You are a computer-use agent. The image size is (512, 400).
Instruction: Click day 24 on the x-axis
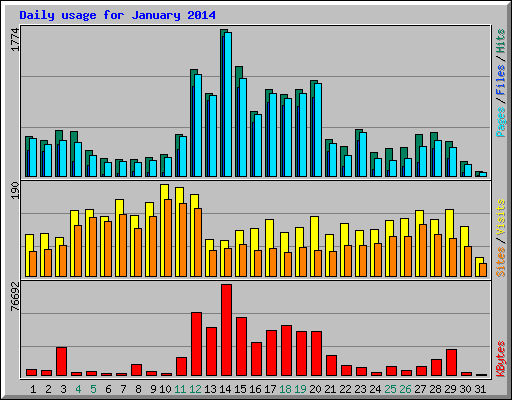pyautogui.click(x=375, y=389)
